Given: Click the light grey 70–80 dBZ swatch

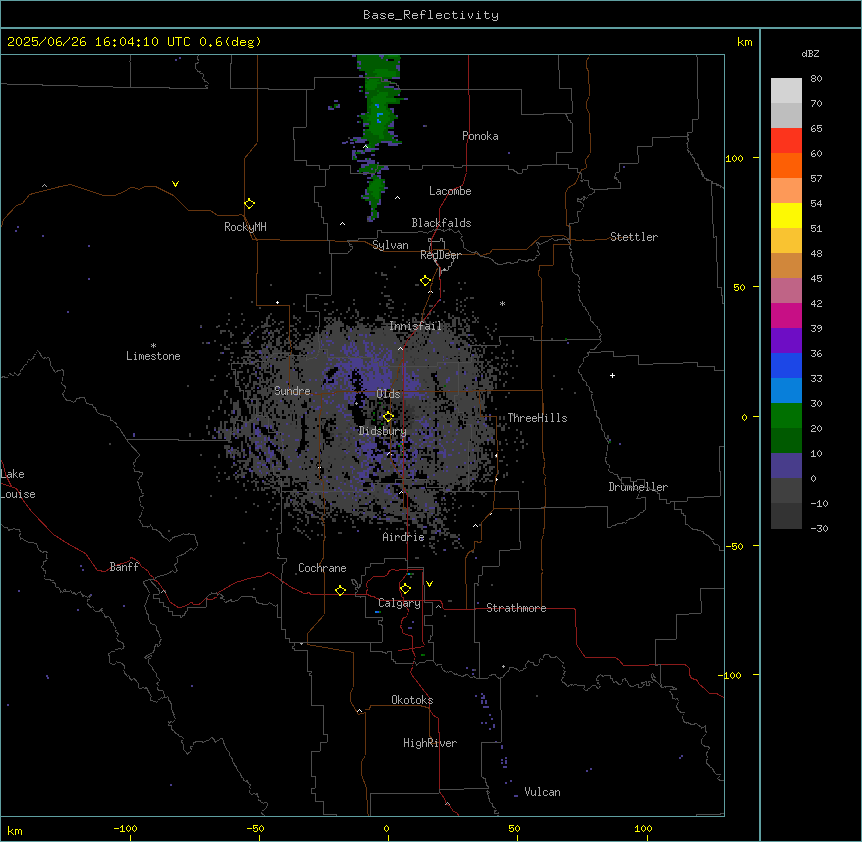Looking at the screenshot, I should [786, 90].
